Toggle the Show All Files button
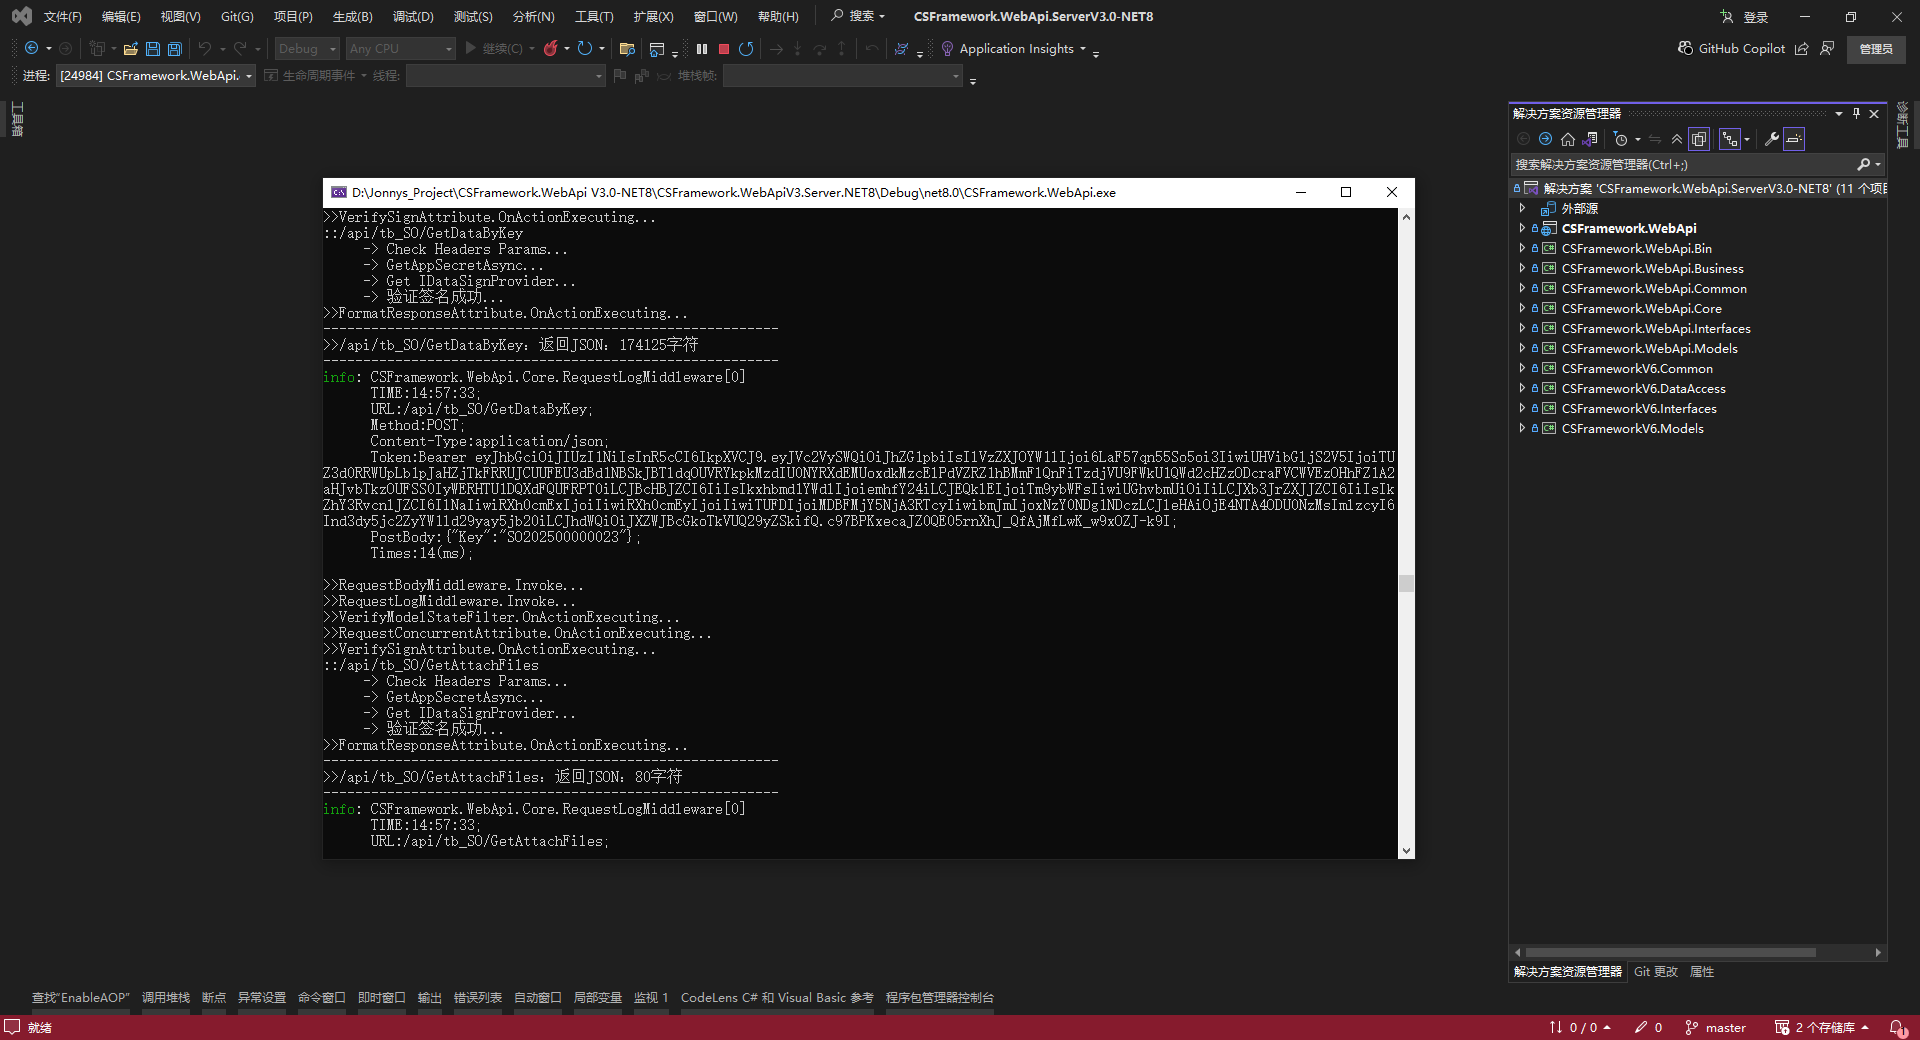Viewport: 1920px width, 1040px height. tap(1698, 139)
